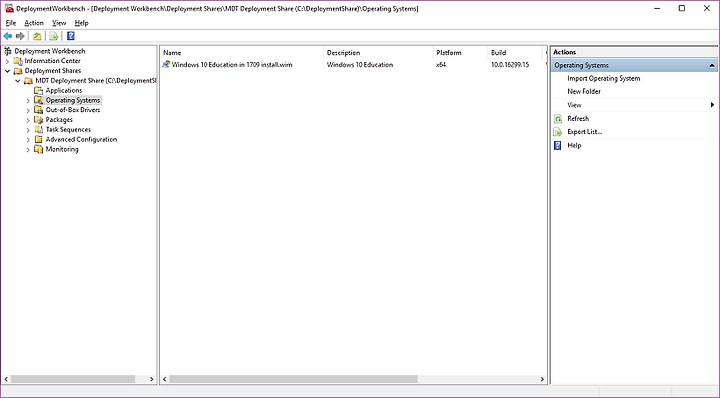The image size is (720, 398).
Task: Expand the Advanced Configuration node
Action: pos(28,140)
